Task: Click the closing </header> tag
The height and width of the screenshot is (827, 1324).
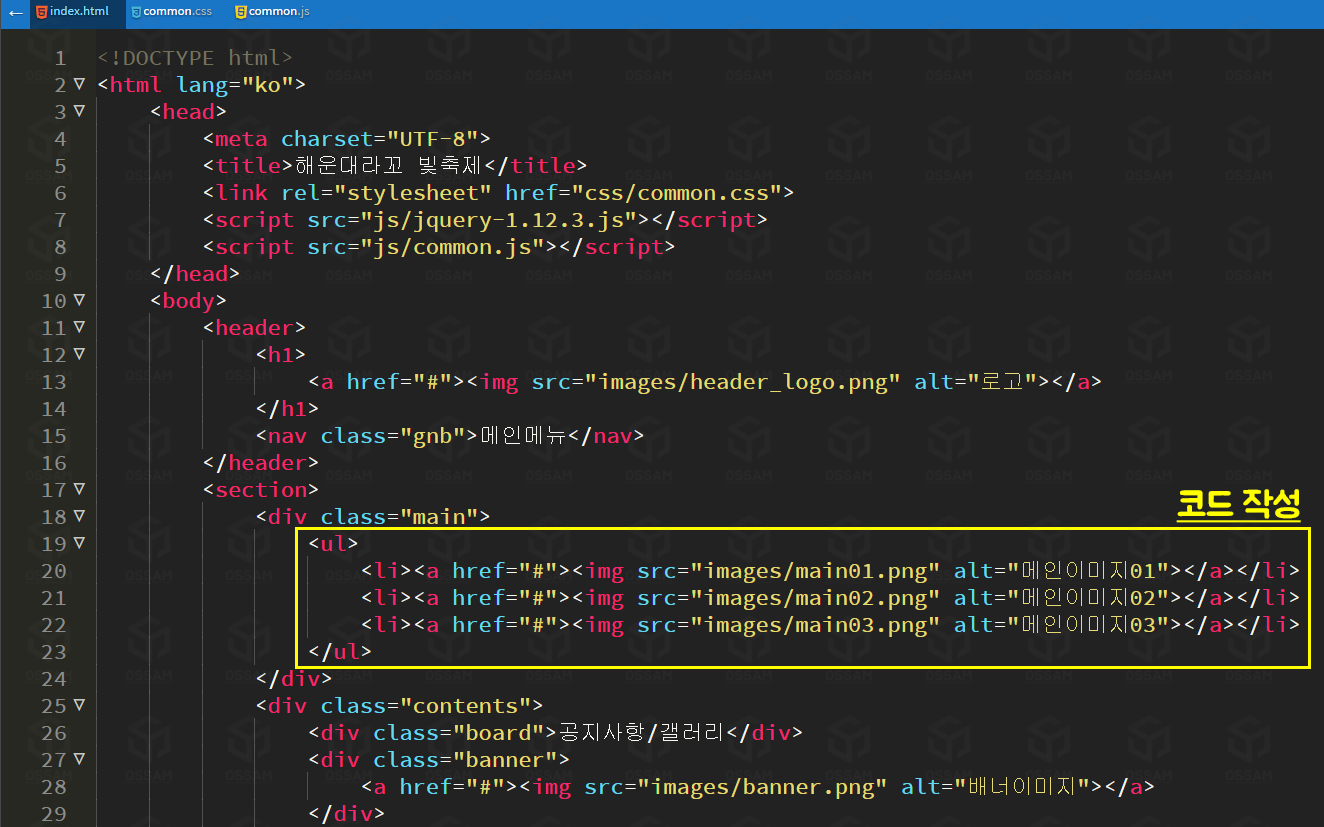Action: pos(261,463)
